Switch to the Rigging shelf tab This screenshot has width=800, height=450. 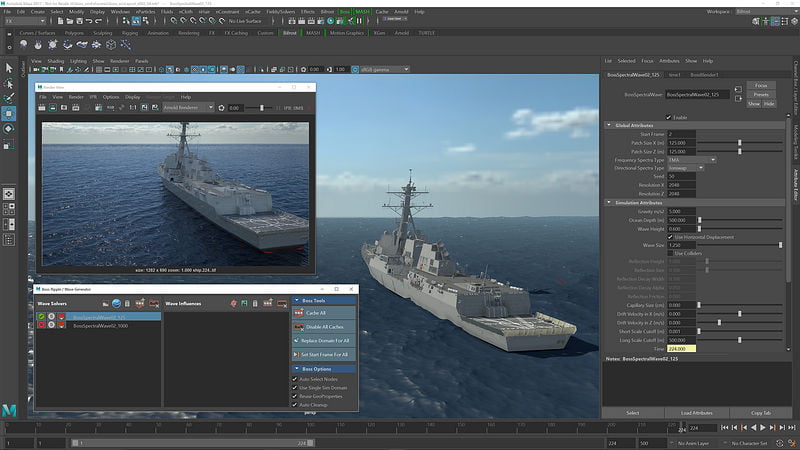click(130, 33)
